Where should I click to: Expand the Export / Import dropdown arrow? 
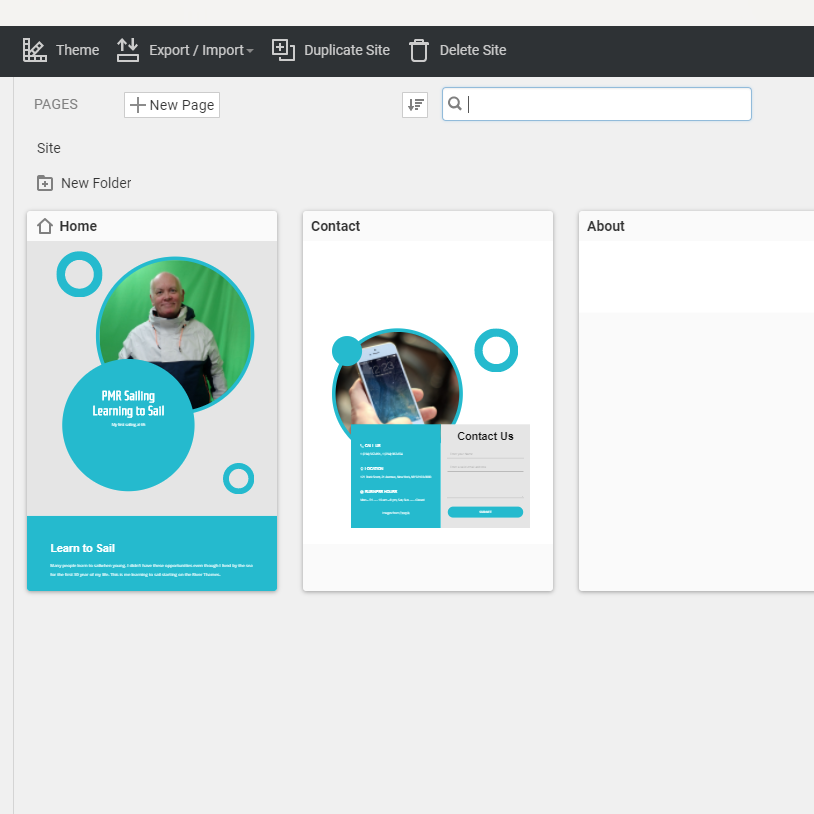(250, 51)
